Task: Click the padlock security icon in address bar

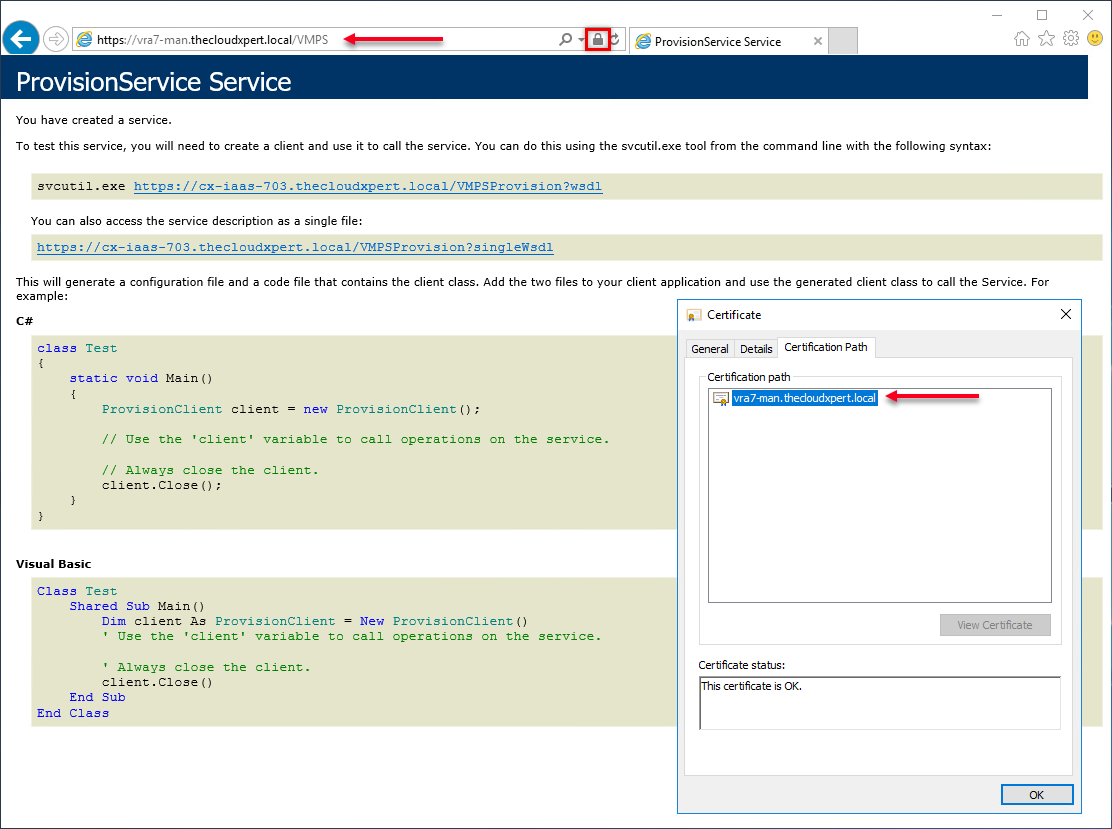Action: pos(598,40)
